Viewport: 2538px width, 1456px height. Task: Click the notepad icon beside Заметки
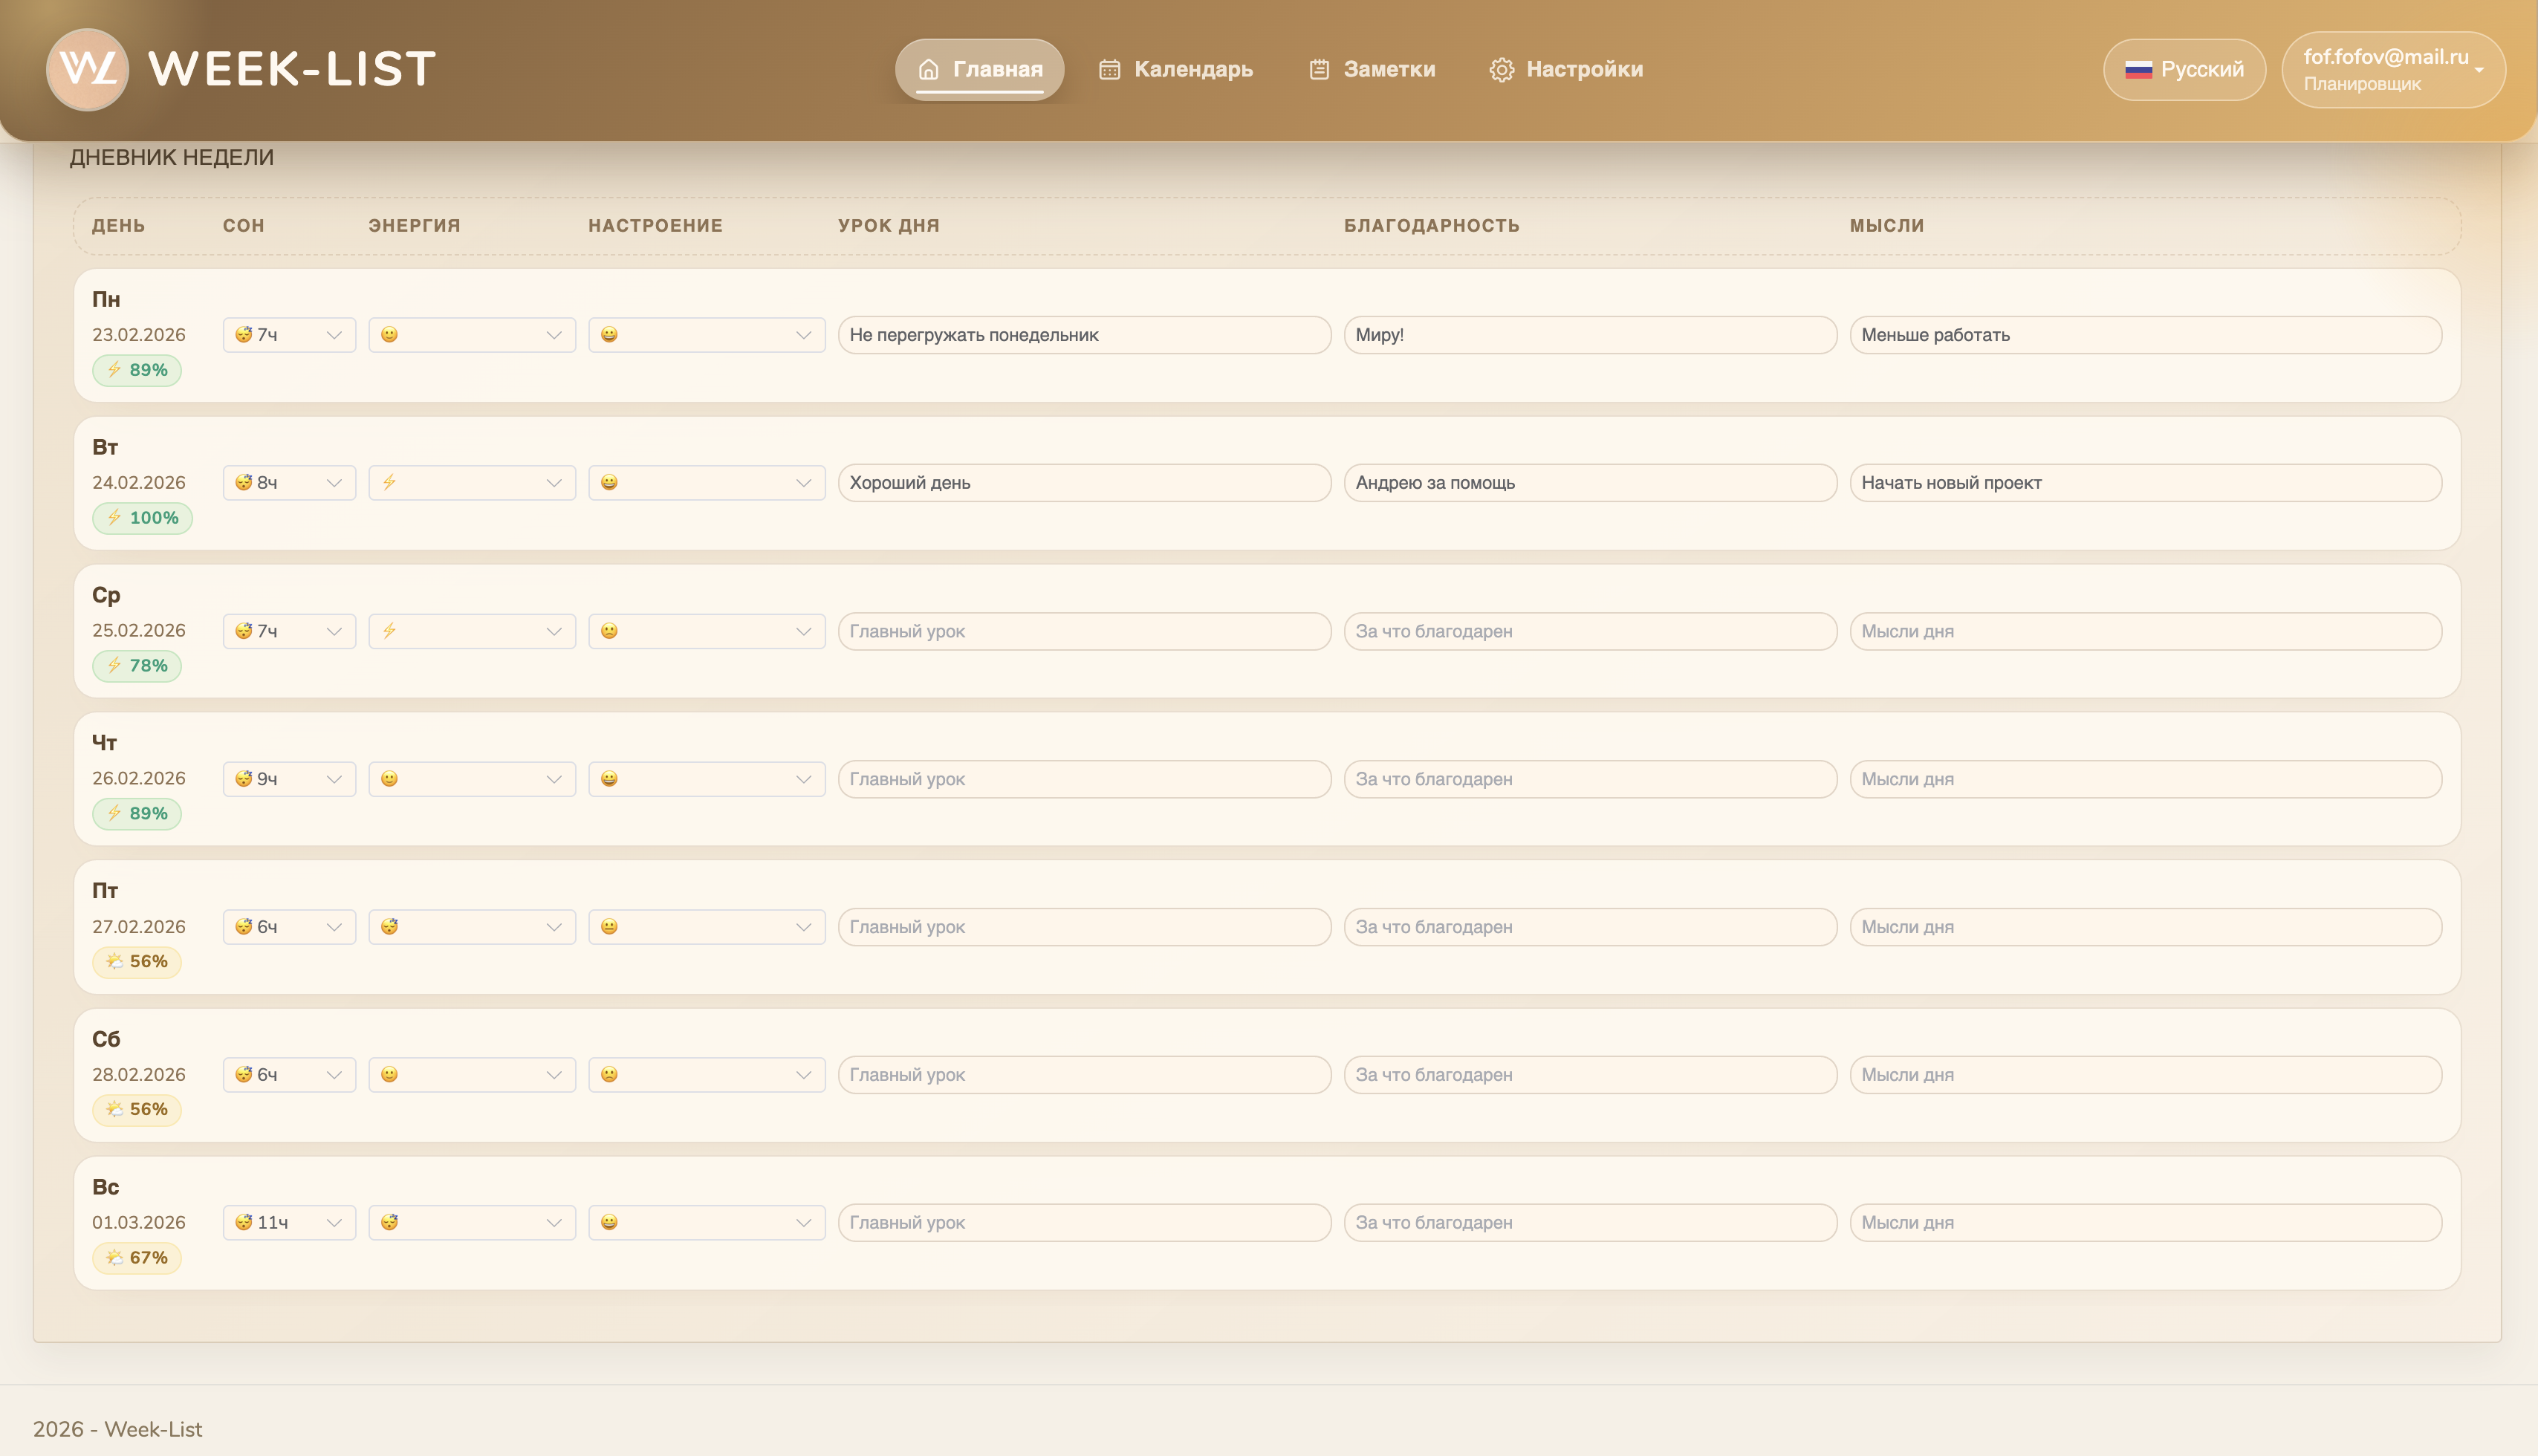[1319, 69]
